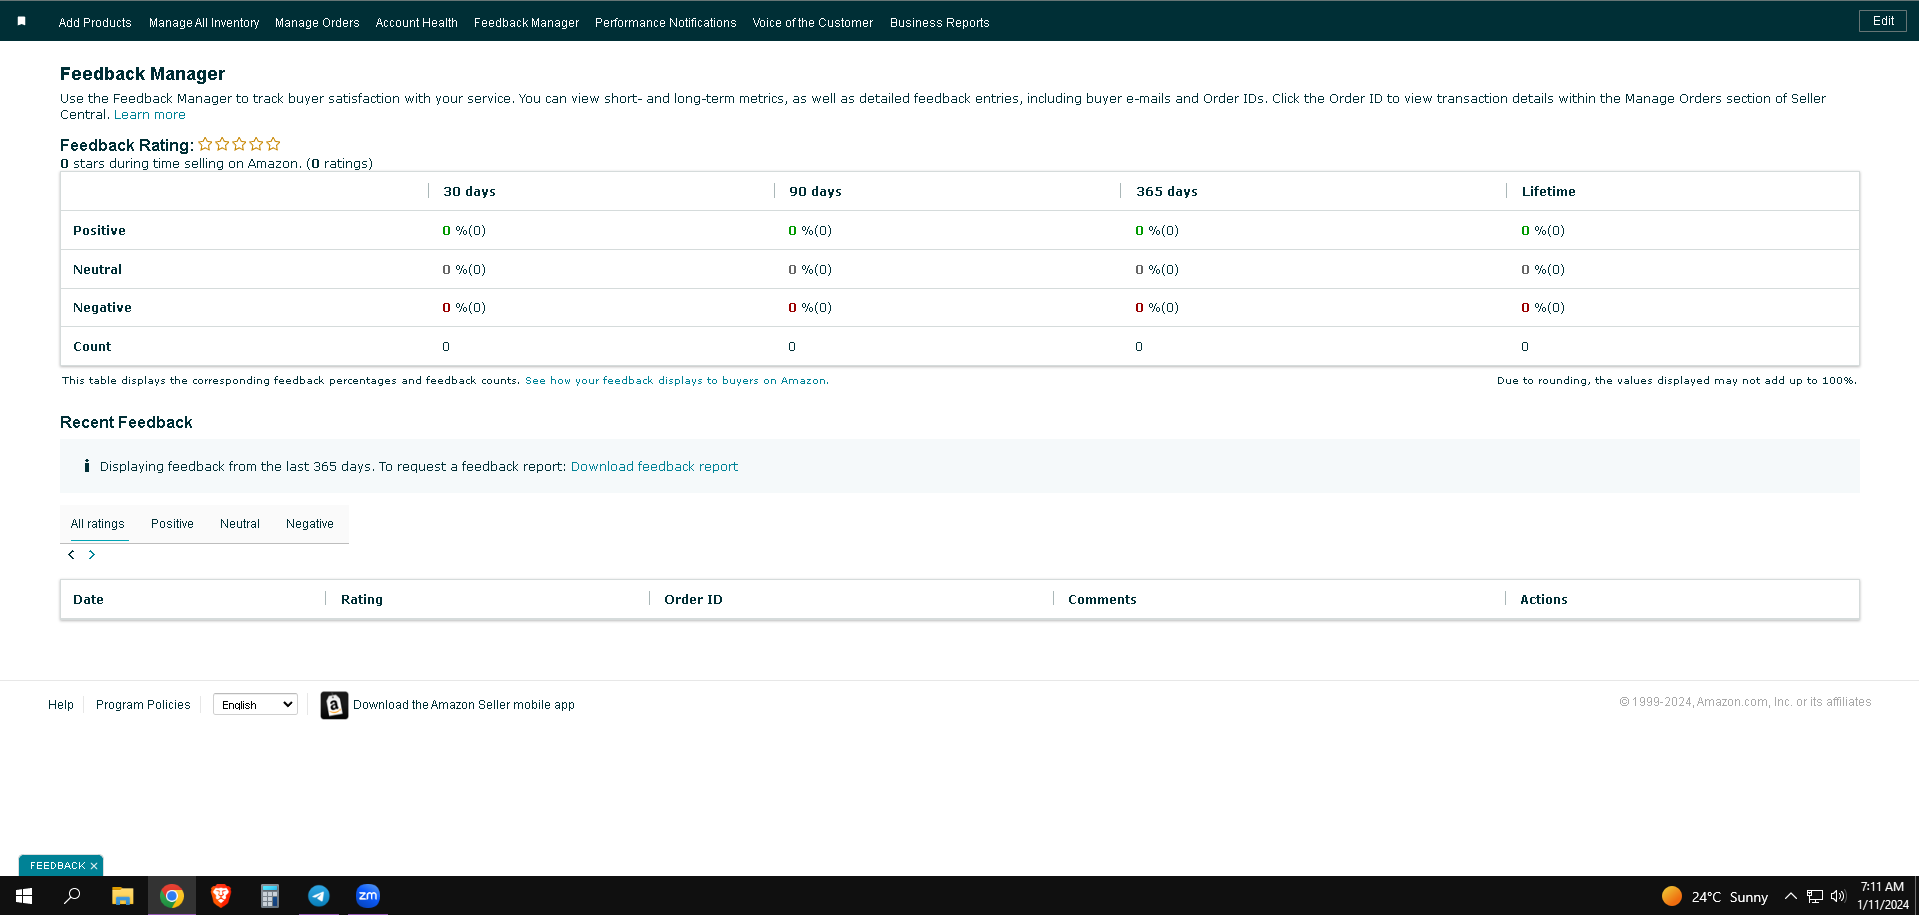The image size is (1919, 915).
Task: Click the Amazon Seller app icon
Action: pyautogui.click(x=334, y=705)
